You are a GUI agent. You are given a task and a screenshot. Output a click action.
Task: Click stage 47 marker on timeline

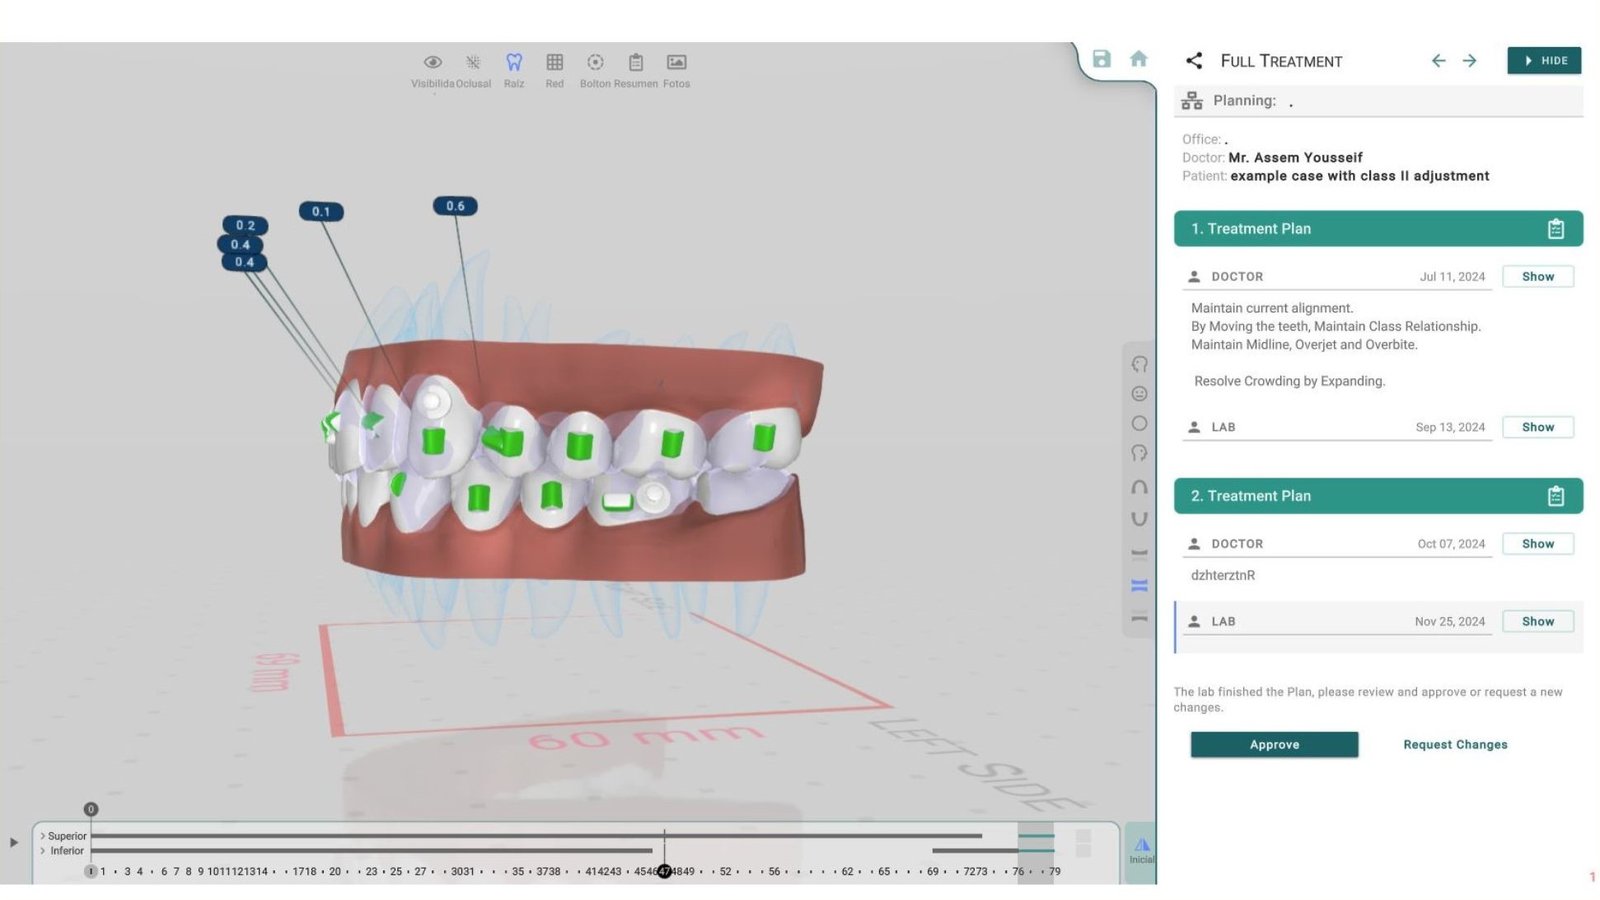[664, 872]
